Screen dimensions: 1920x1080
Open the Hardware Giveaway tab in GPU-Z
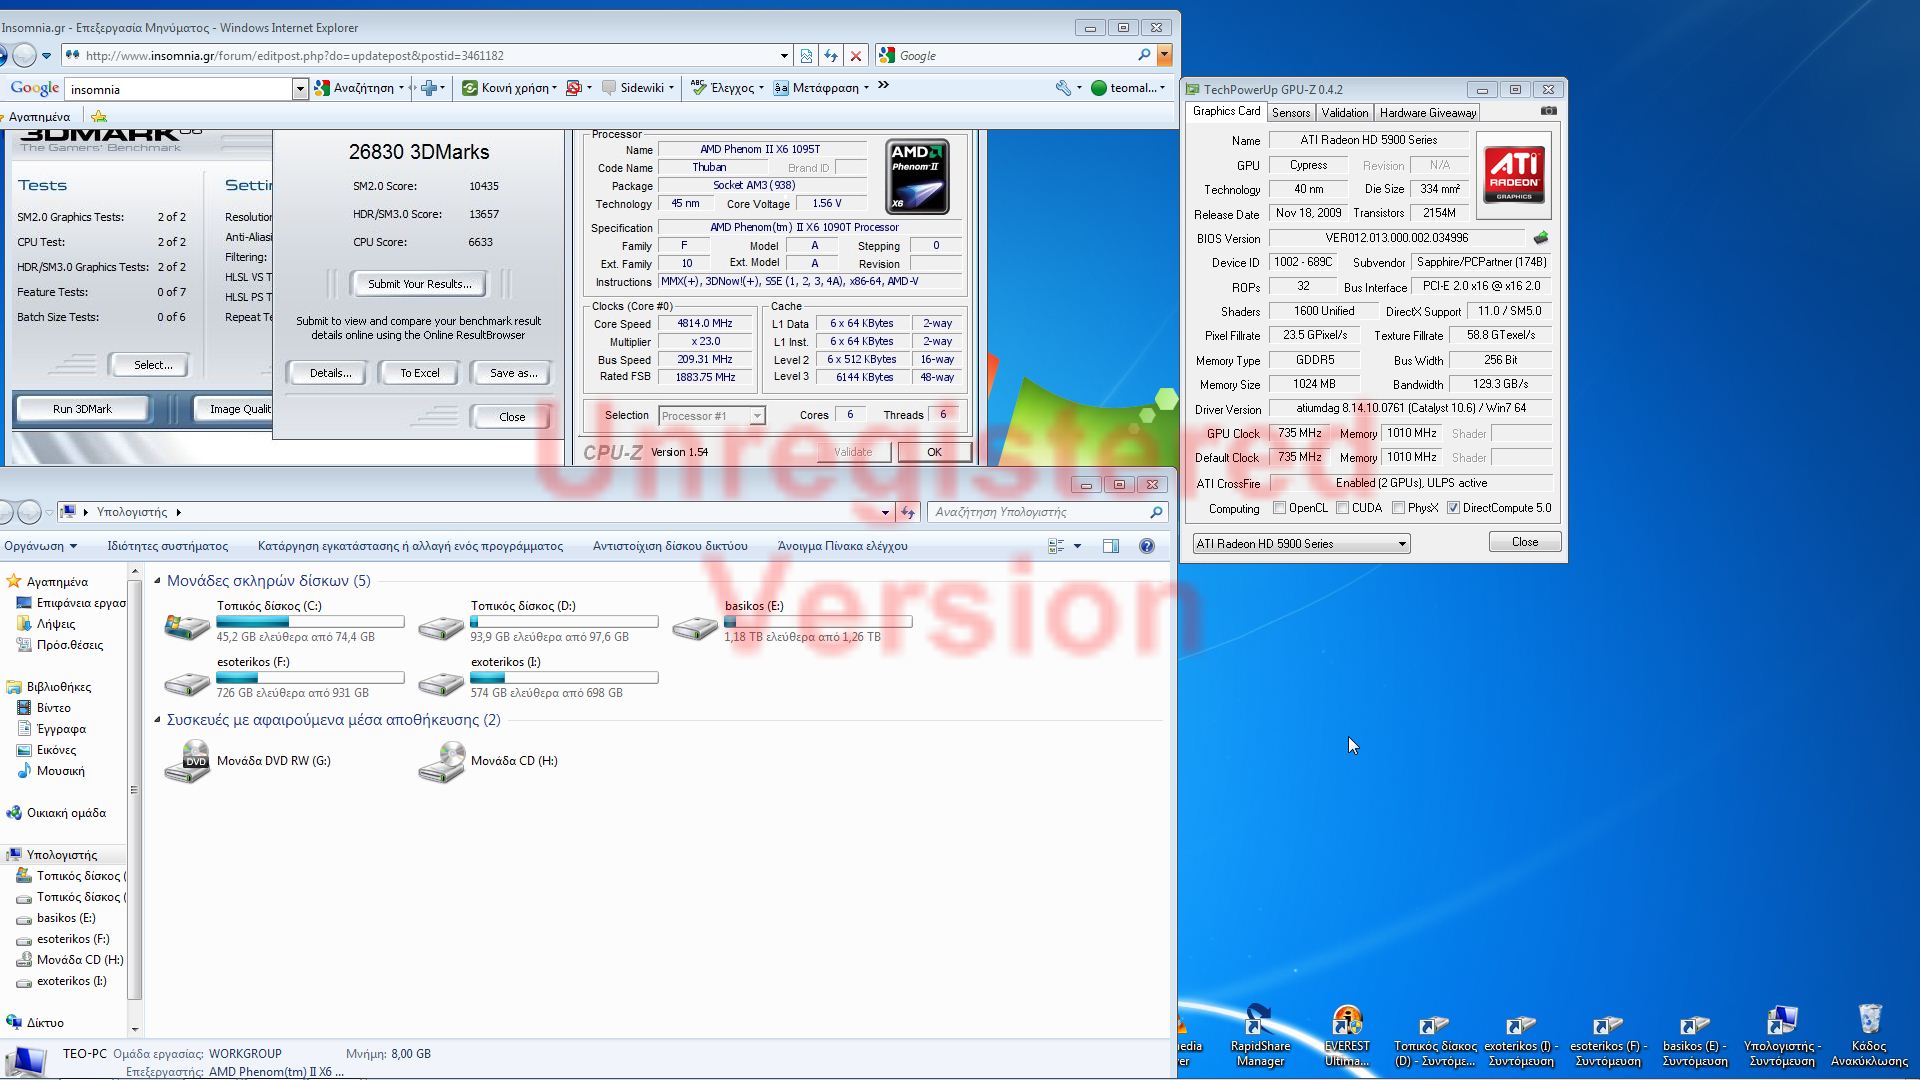[1427, 113]
